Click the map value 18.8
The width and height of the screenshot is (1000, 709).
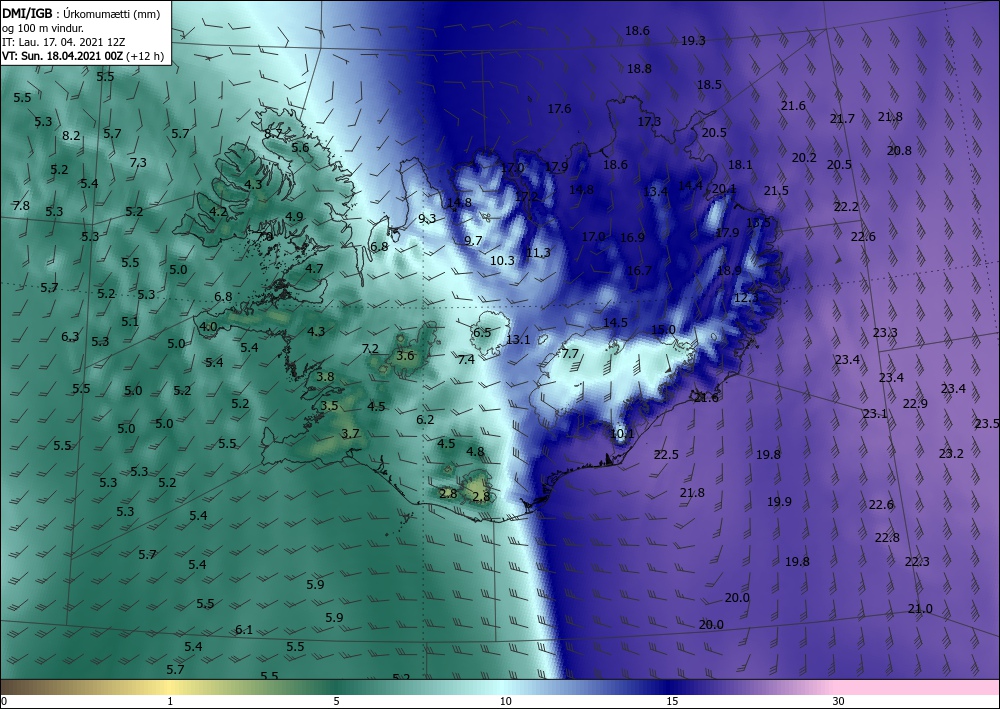(x=639, y=69)
